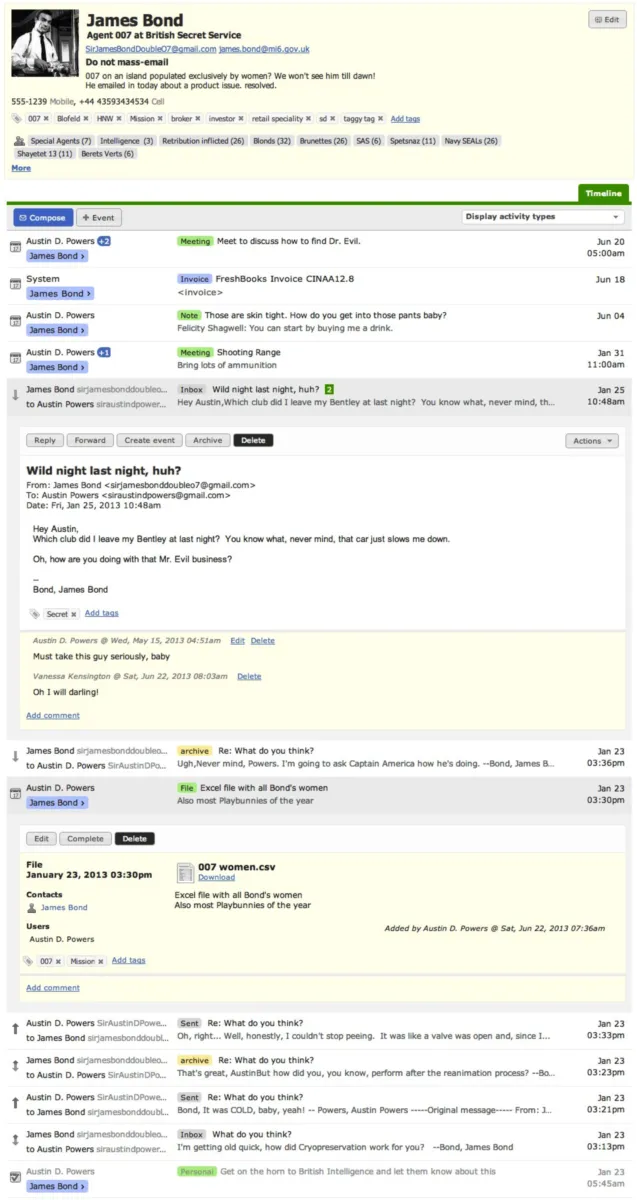Expand the +2 participants badge on the Meeting row
637x1200 pixels.
coord(104,241)
